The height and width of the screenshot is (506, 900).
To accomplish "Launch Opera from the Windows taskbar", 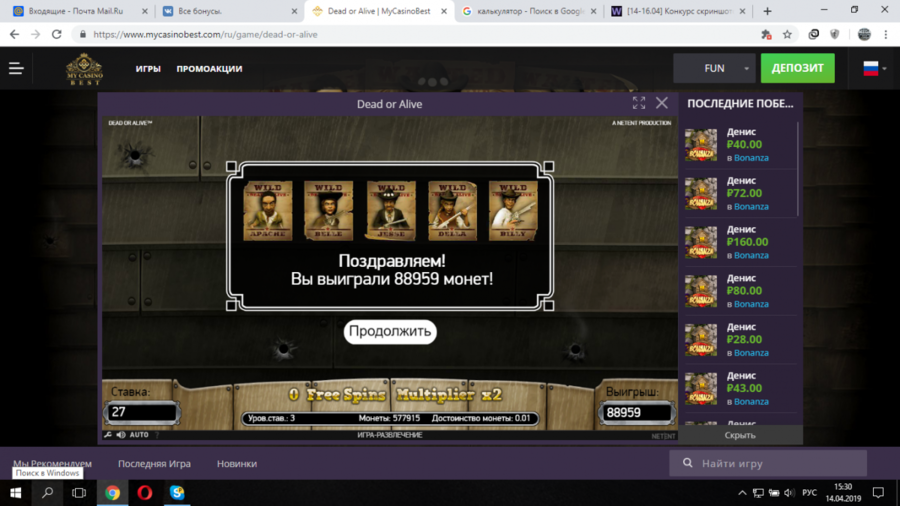I will [x=145, y=493].
